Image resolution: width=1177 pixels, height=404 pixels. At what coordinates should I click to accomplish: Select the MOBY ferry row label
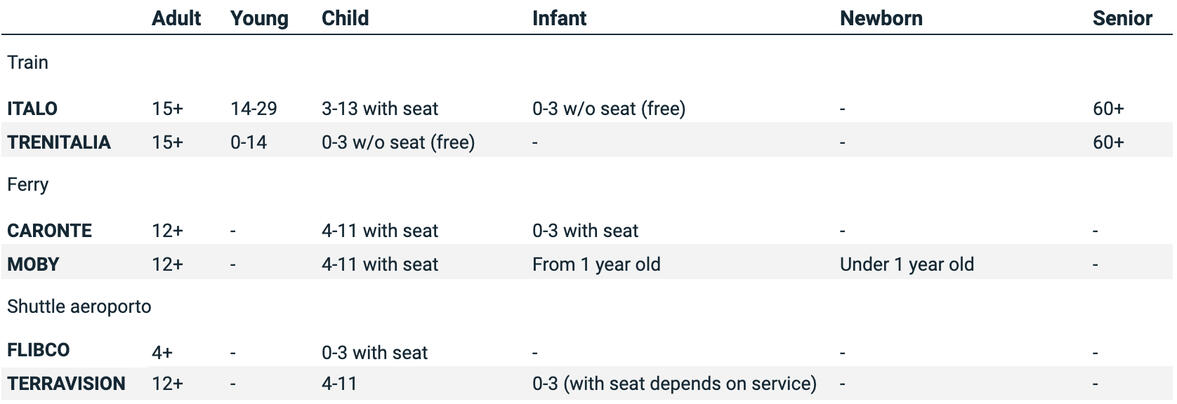tap(33, 264)
